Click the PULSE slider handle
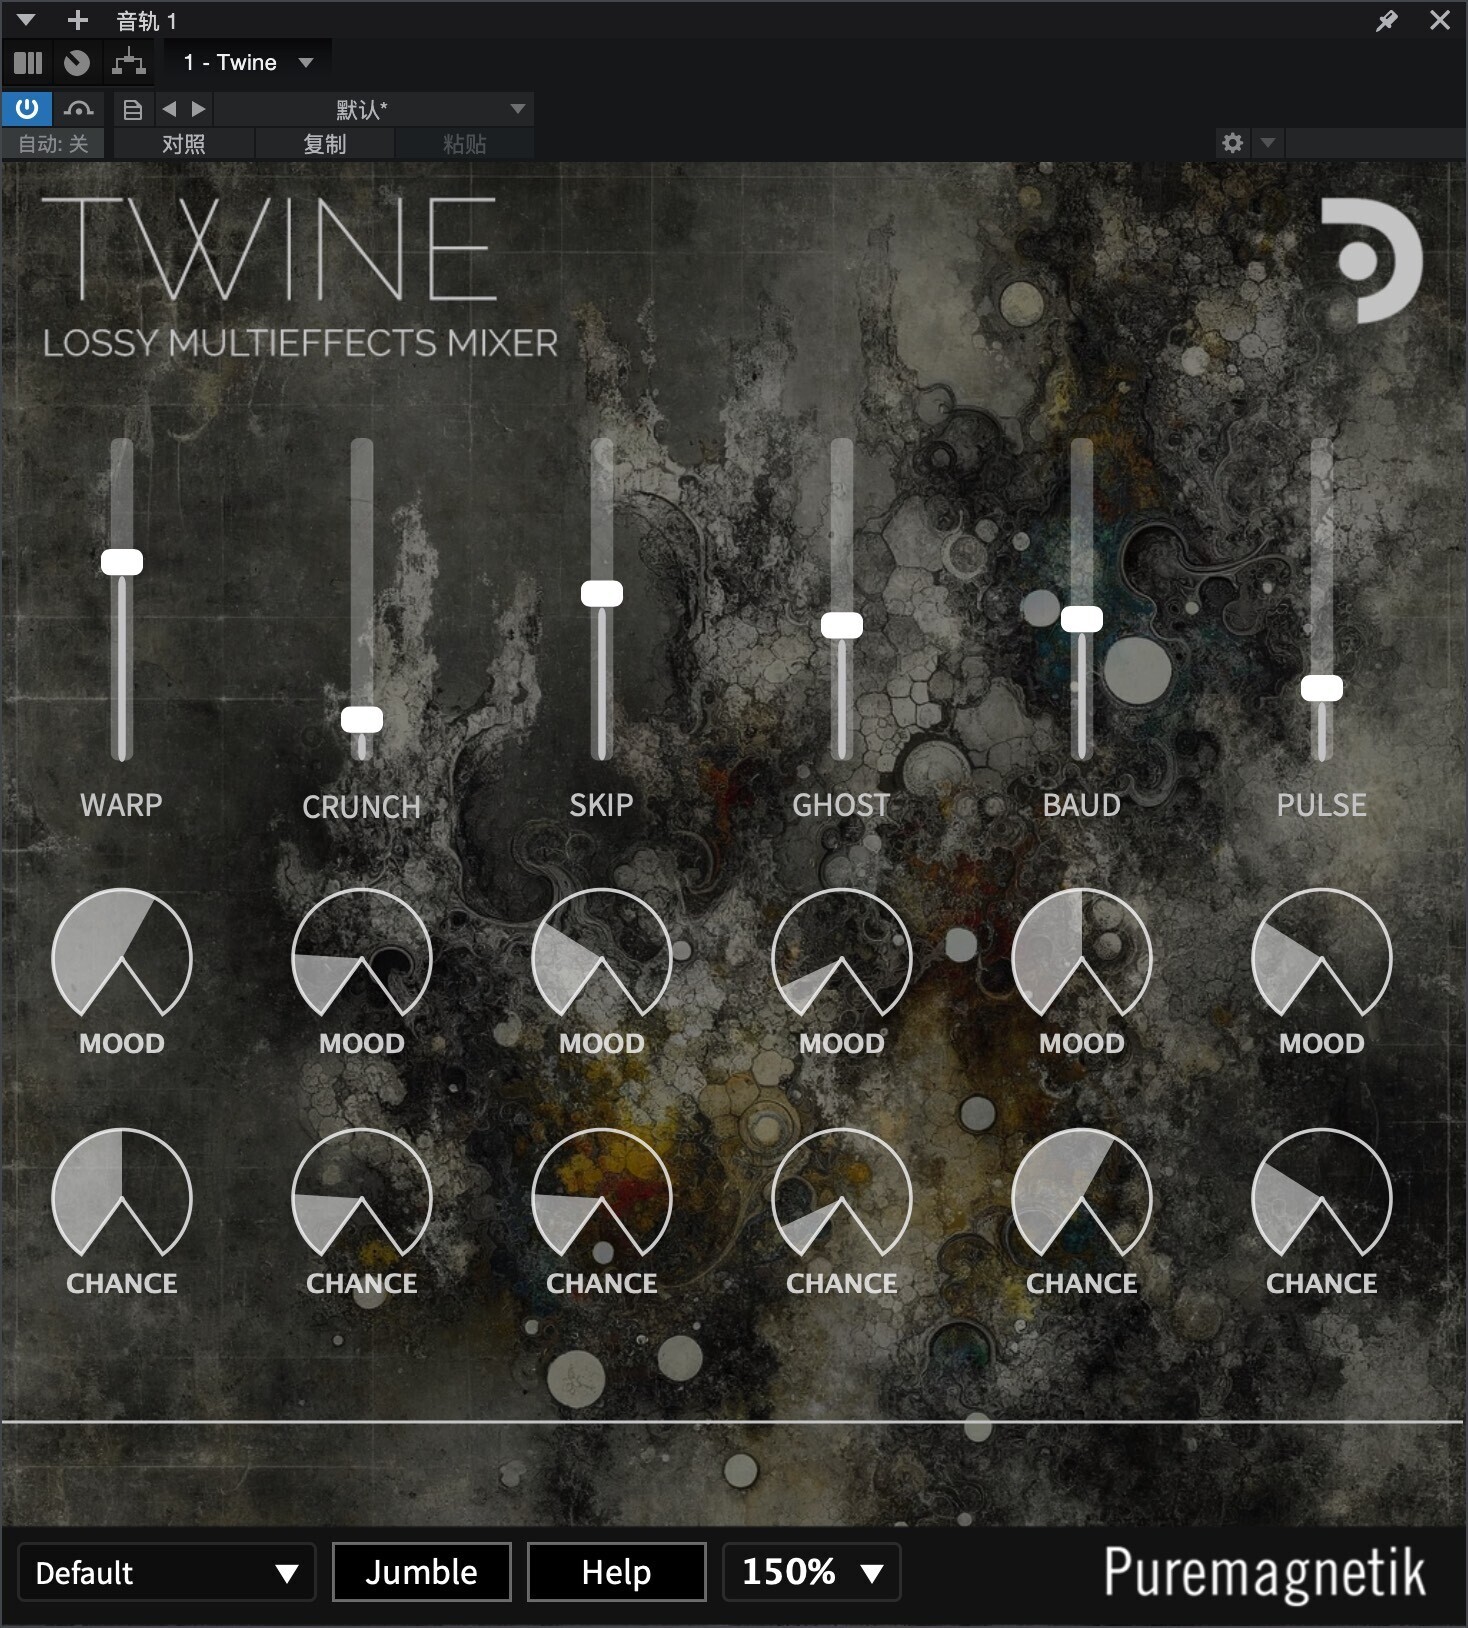 tap(1322, 688)
